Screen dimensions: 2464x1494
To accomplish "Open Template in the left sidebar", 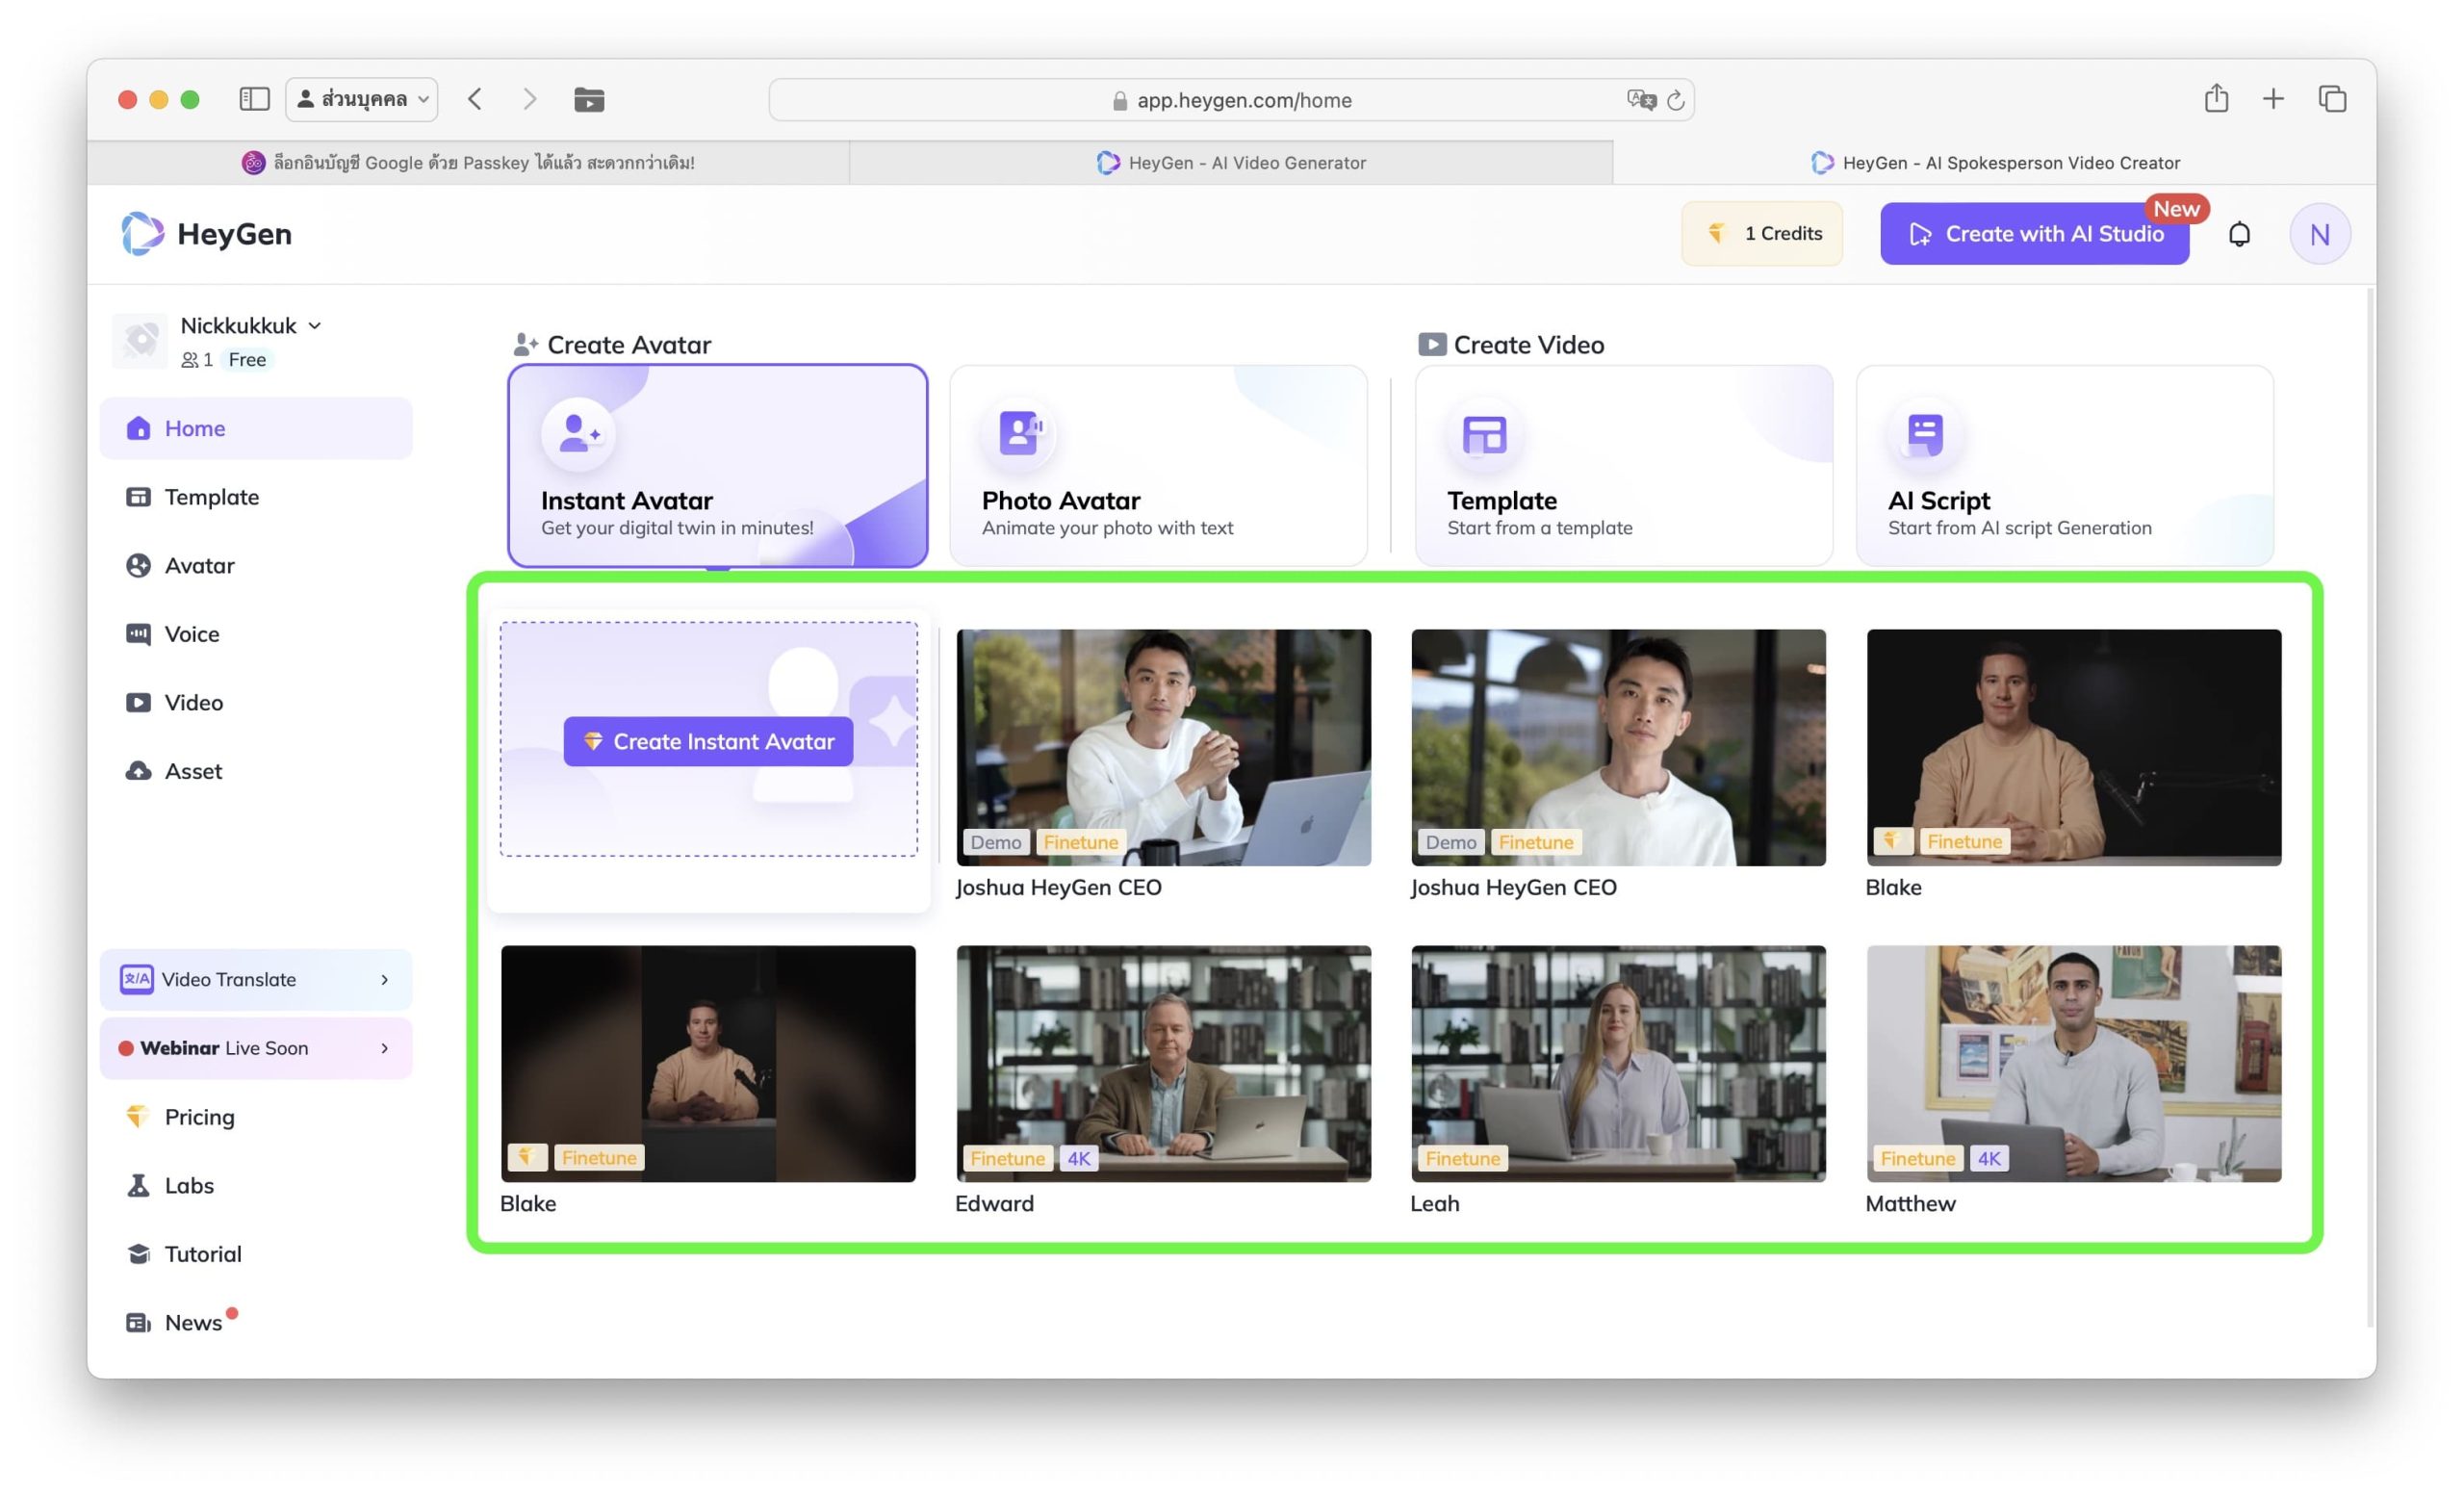I will tap(211, 497).
